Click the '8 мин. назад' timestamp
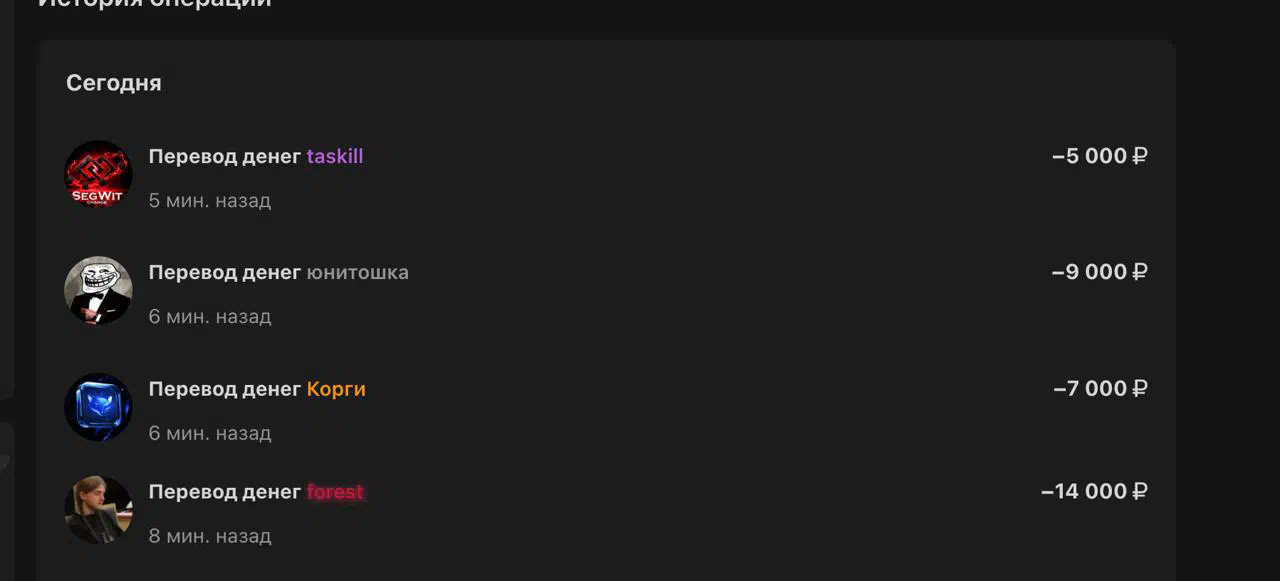 pos(210,537)
